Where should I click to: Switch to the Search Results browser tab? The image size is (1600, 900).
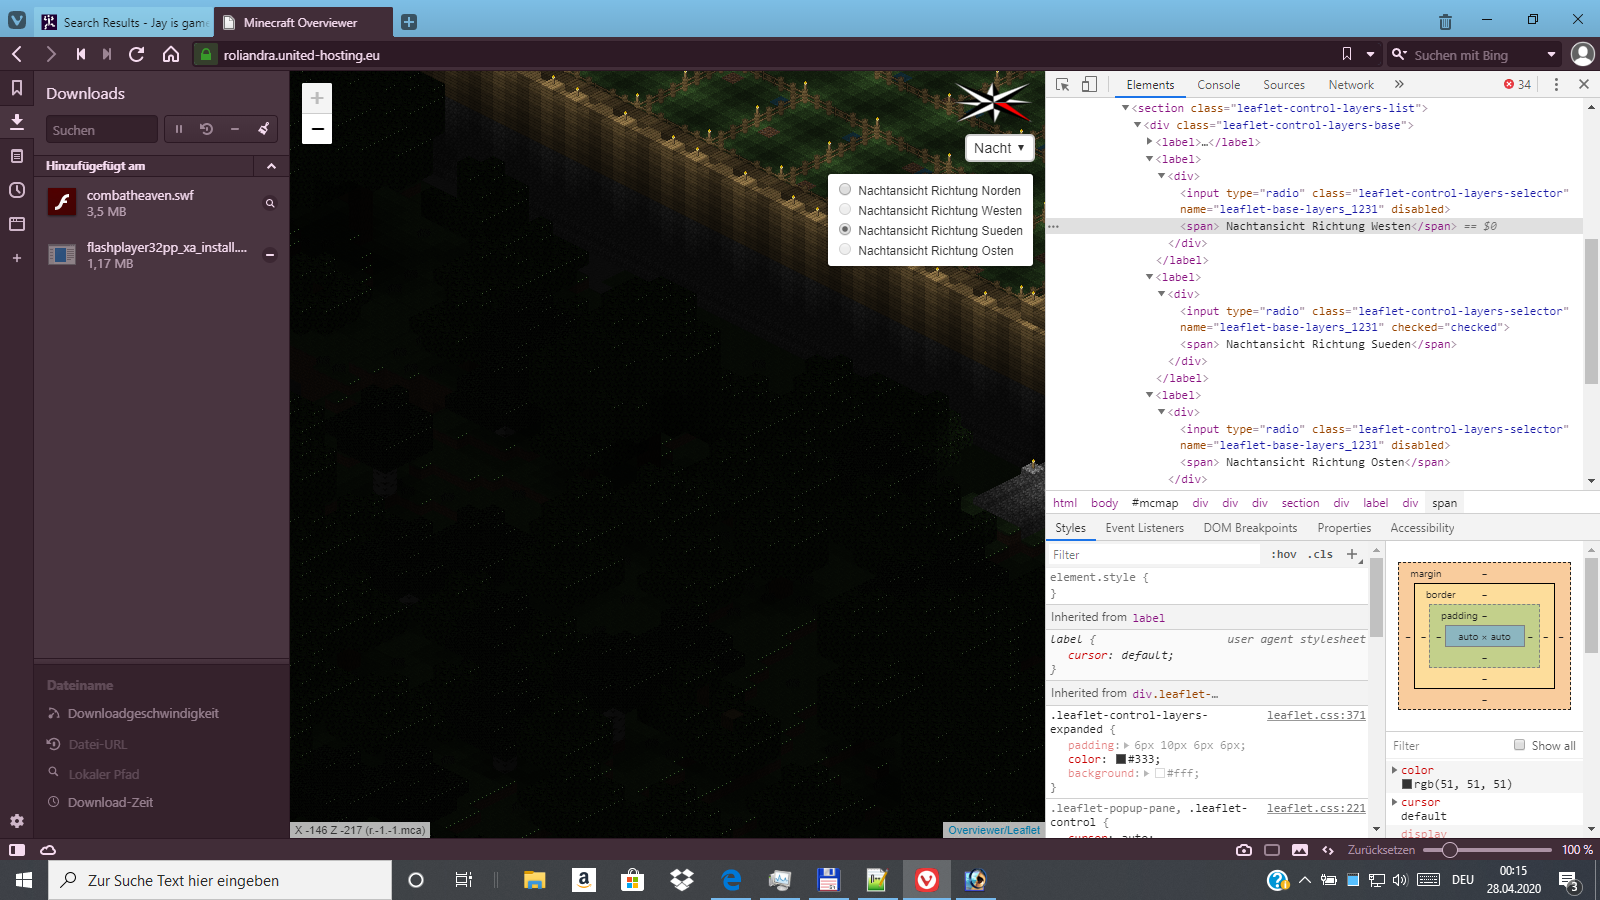[124, 22]
